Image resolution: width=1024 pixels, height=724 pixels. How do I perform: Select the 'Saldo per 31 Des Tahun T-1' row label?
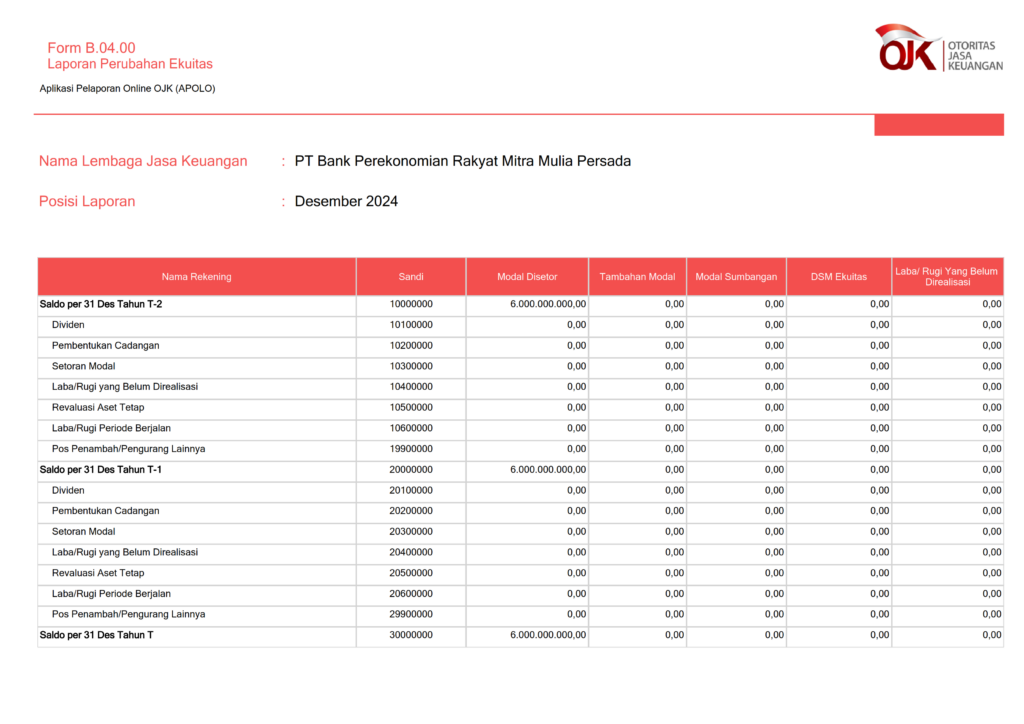coord(101,469)
